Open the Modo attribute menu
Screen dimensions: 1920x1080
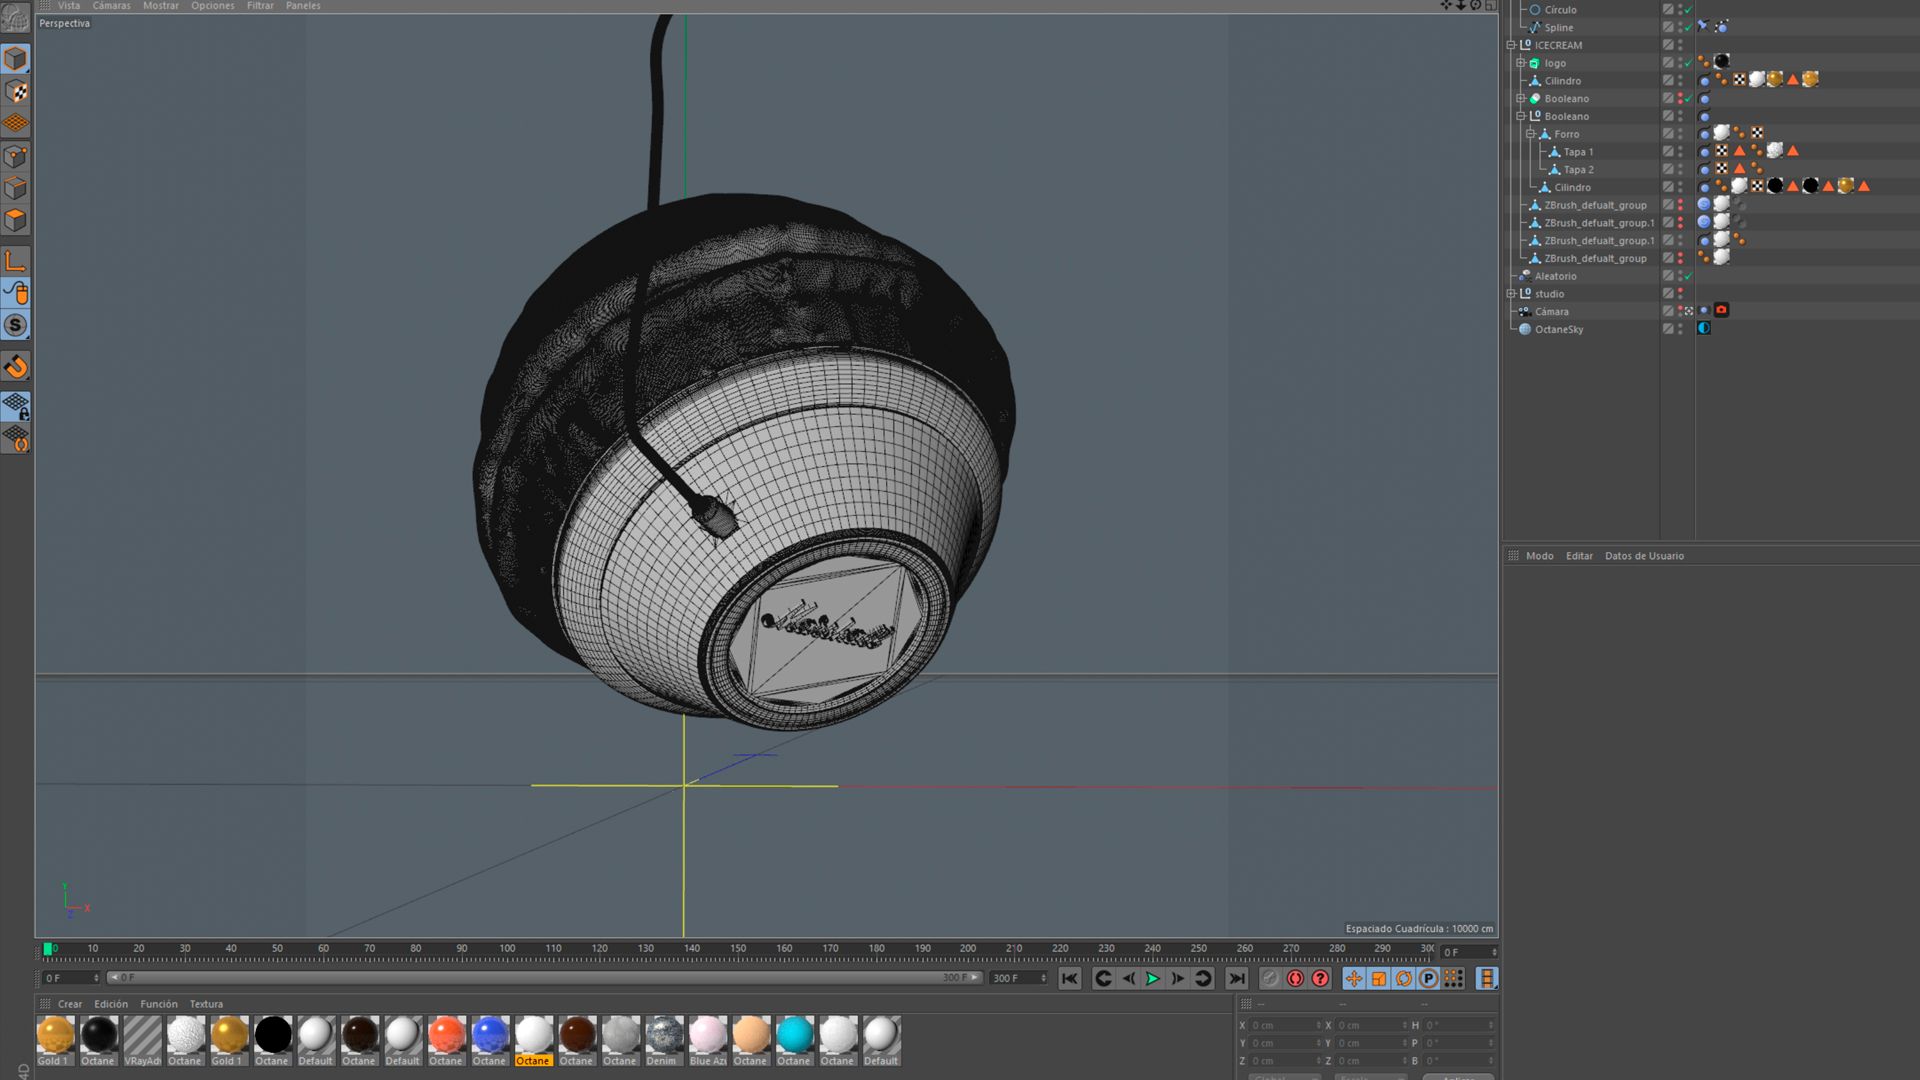pyautogui.click(x=1539, y=556)
